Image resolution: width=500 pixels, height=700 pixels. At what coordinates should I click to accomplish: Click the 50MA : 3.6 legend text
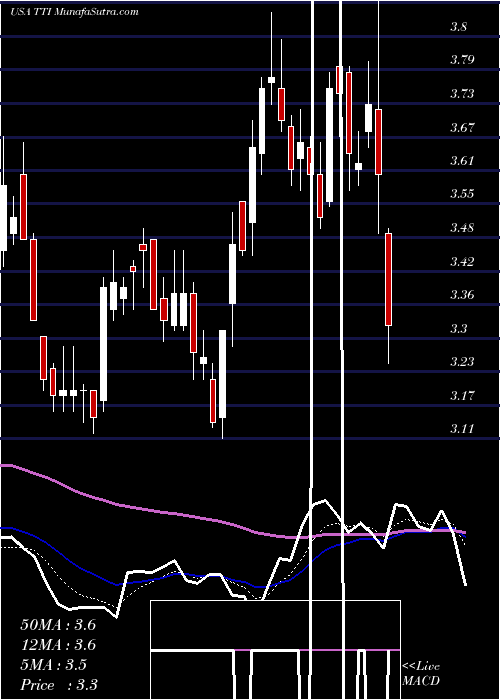(58, 625)
